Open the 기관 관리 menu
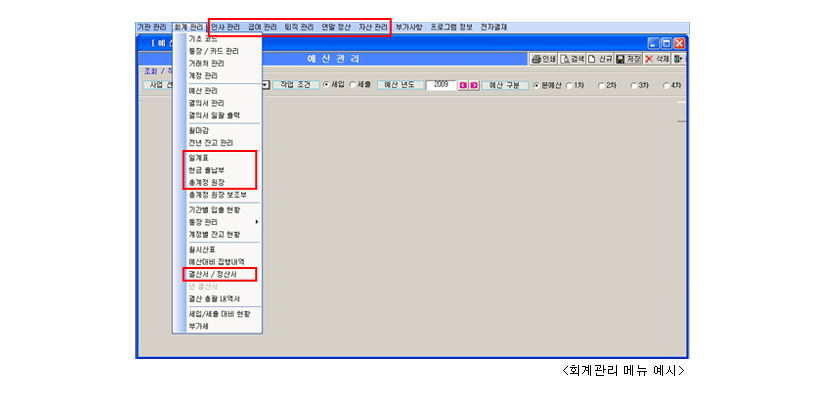 point(152,27)
